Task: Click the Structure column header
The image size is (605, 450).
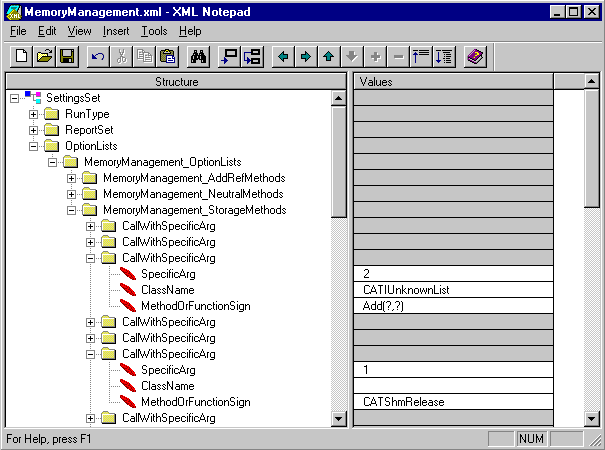Action: coord(176,81)
